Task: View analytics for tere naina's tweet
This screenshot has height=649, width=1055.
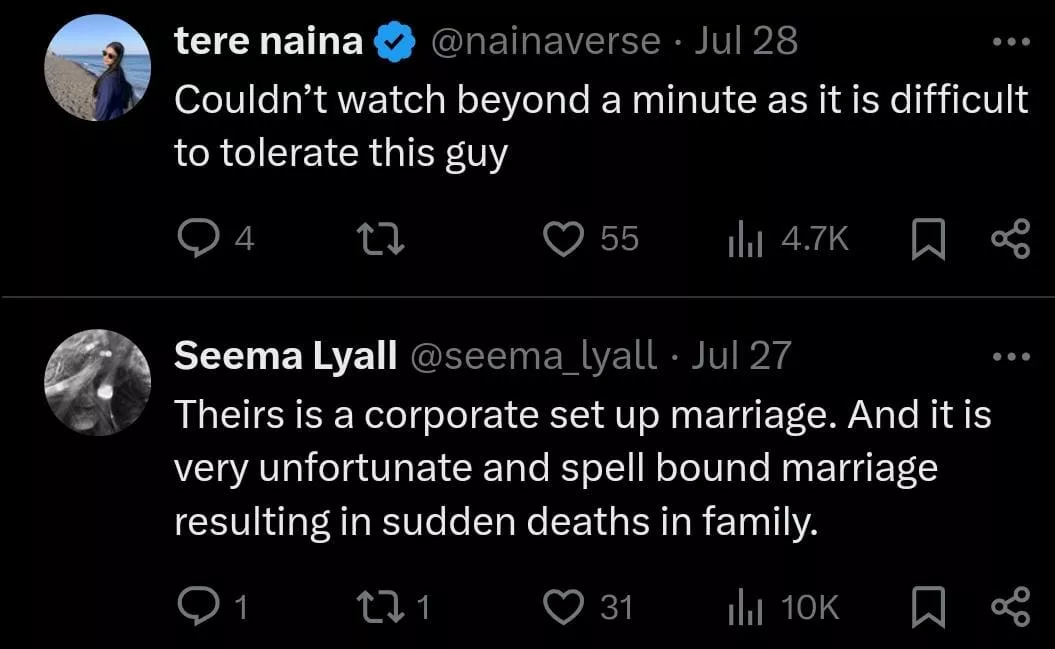Action: (x=745, y=239)
